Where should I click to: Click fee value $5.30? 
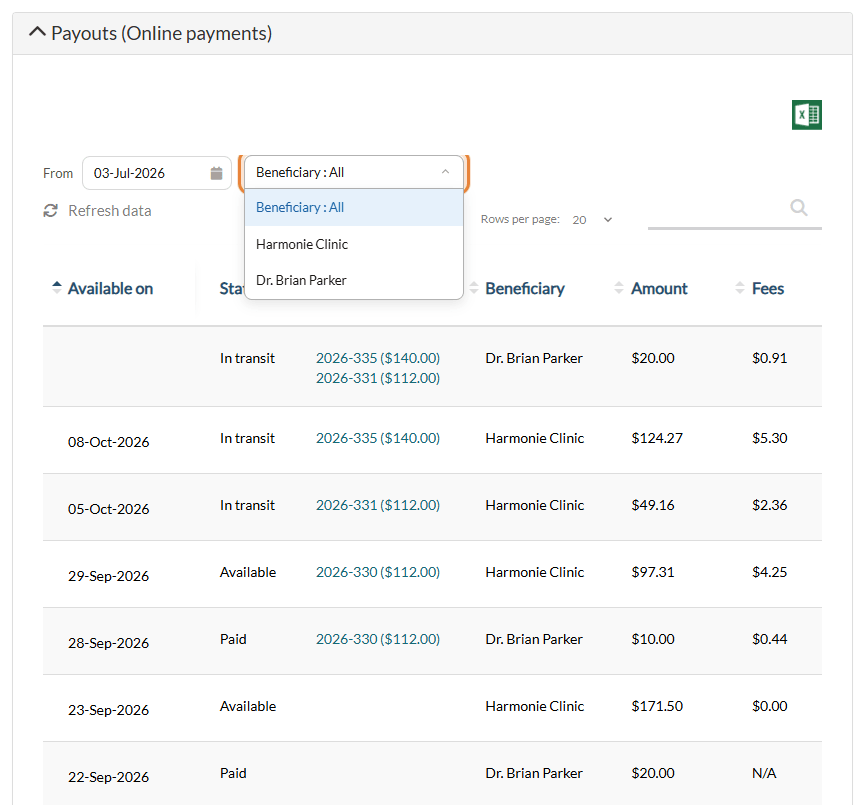pos(770,438)
